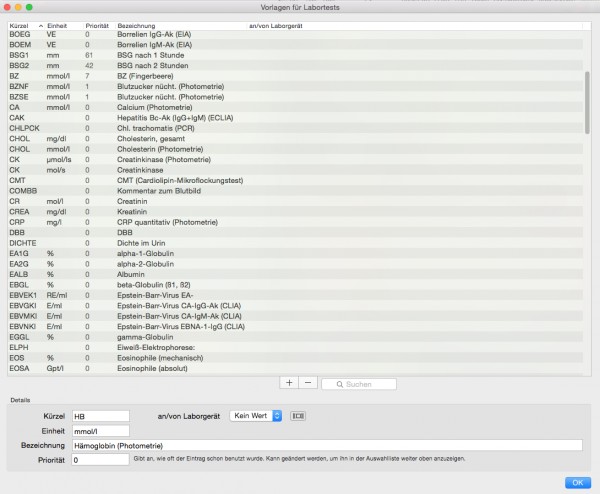Select row Eiweiß-Elektrophorese:

click(x=295, y=347)
